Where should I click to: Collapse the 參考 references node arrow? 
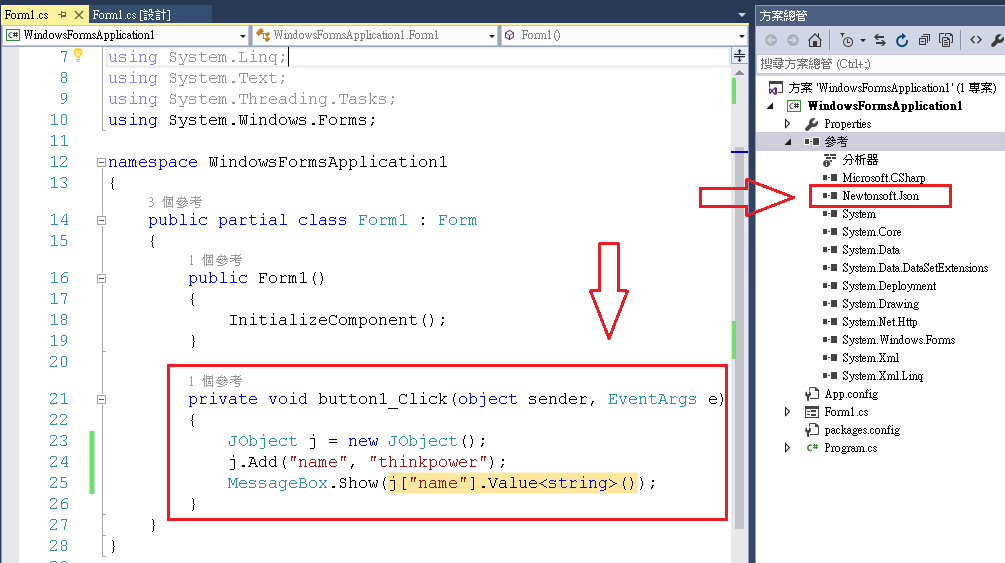[788, 142]
